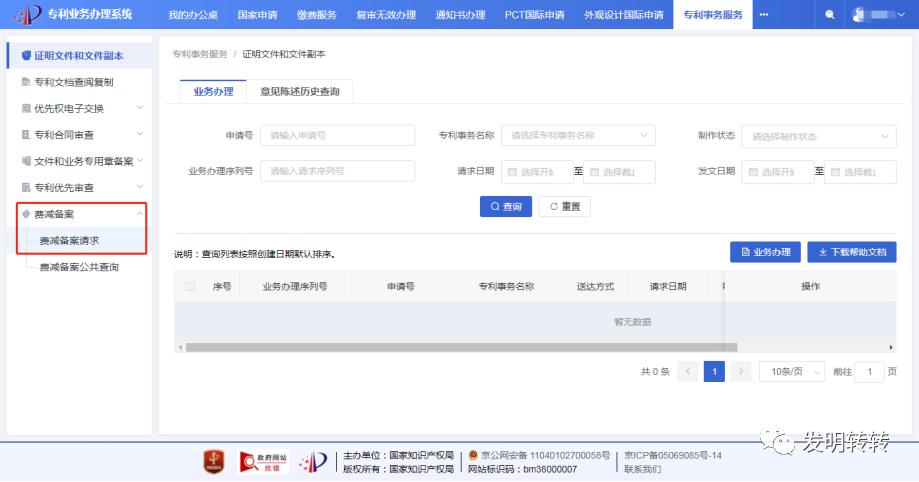Click the 证明文件和文件副本 shield icon
Image resolution: width=919 pixels, height=482 pixels.
coord(26,55)
